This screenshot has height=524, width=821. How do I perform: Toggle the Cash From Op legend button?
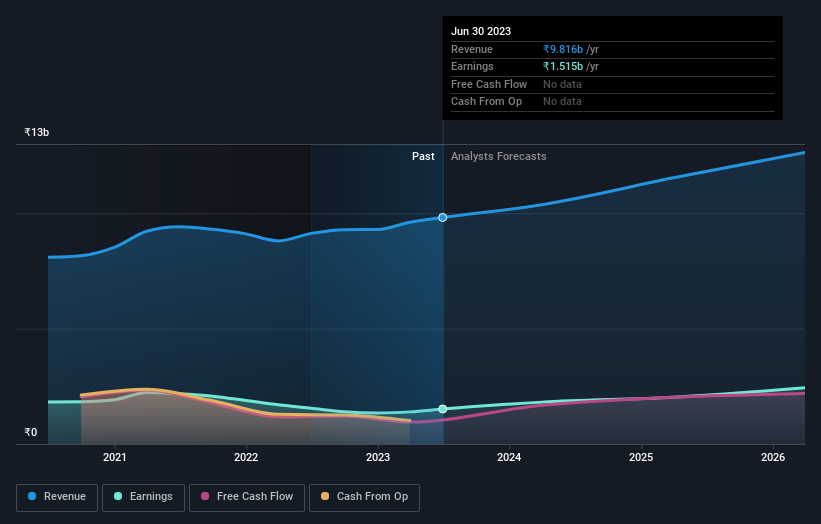tap(364, 497)
